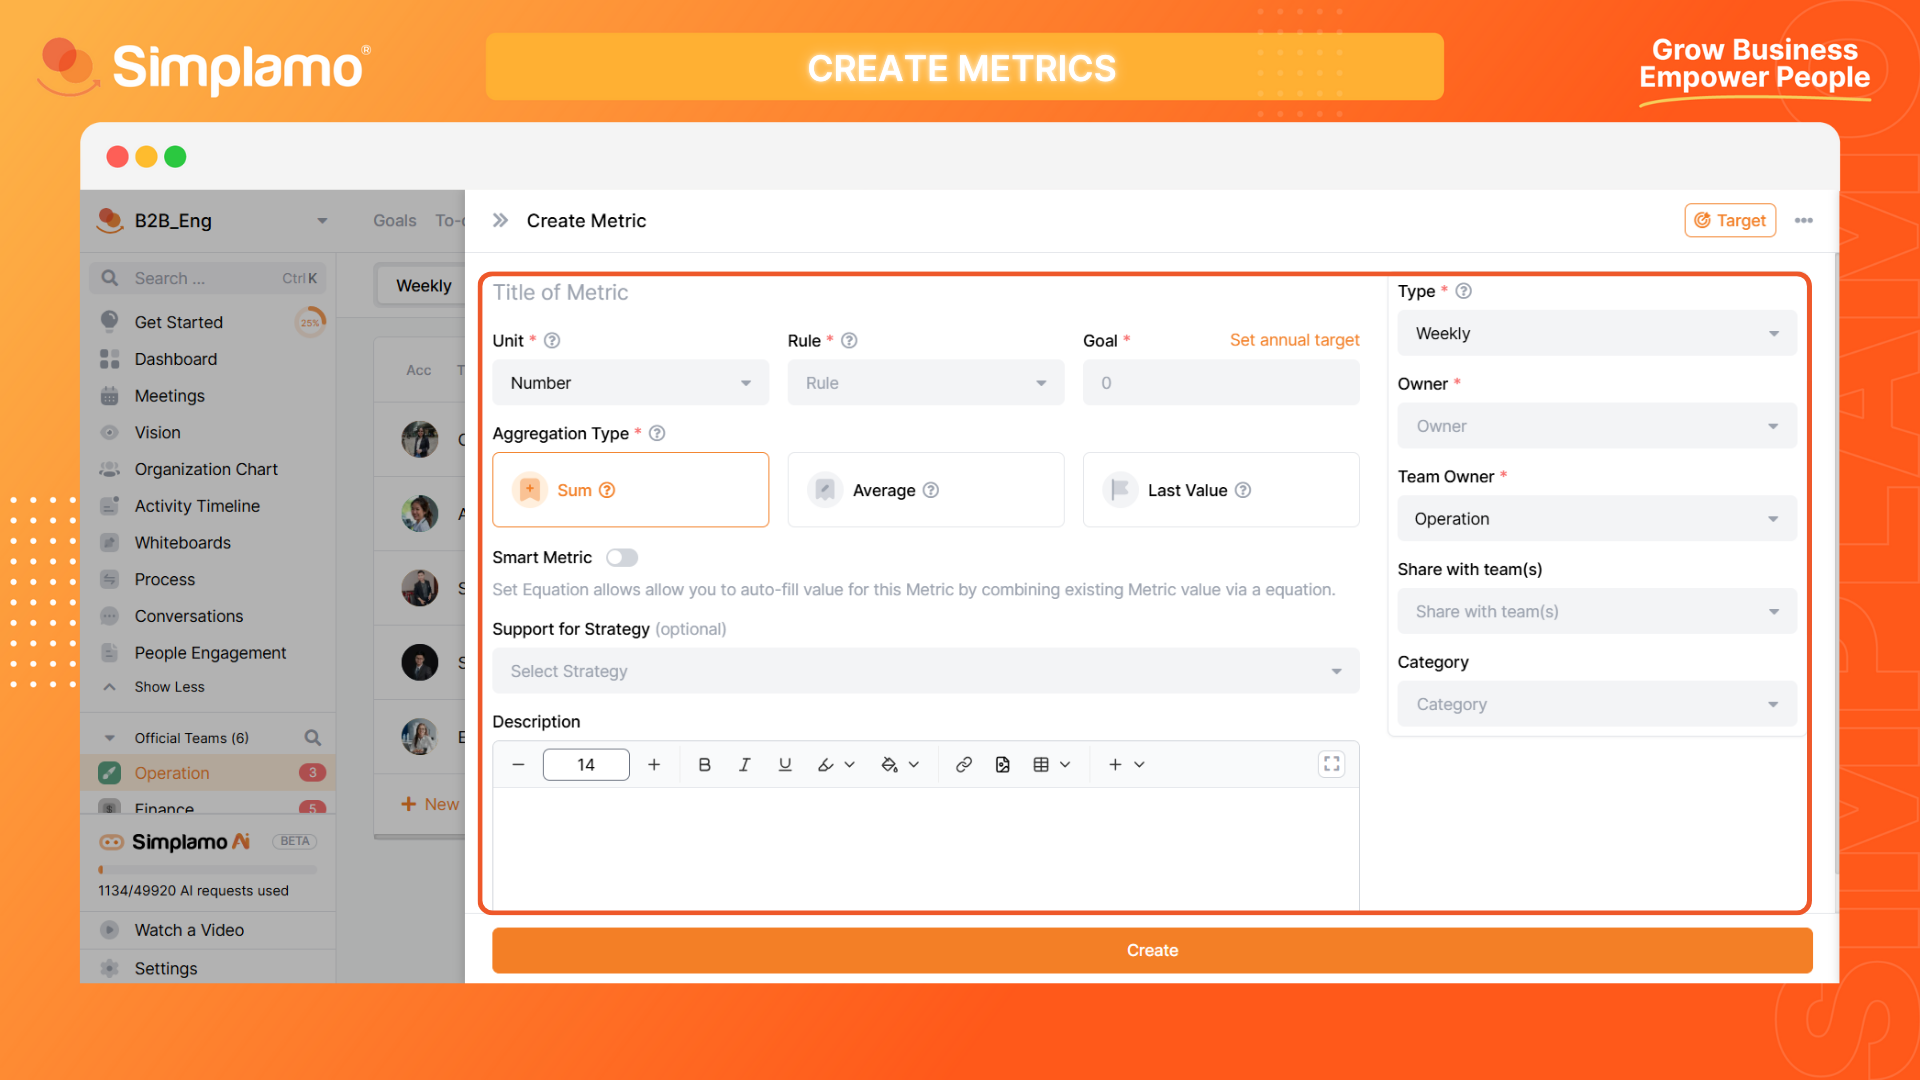Image resolution: width=1920 pixels, height=1080 pixels.
Task: Toggle underline formatting in Description editor
Action: pos(785,765)
